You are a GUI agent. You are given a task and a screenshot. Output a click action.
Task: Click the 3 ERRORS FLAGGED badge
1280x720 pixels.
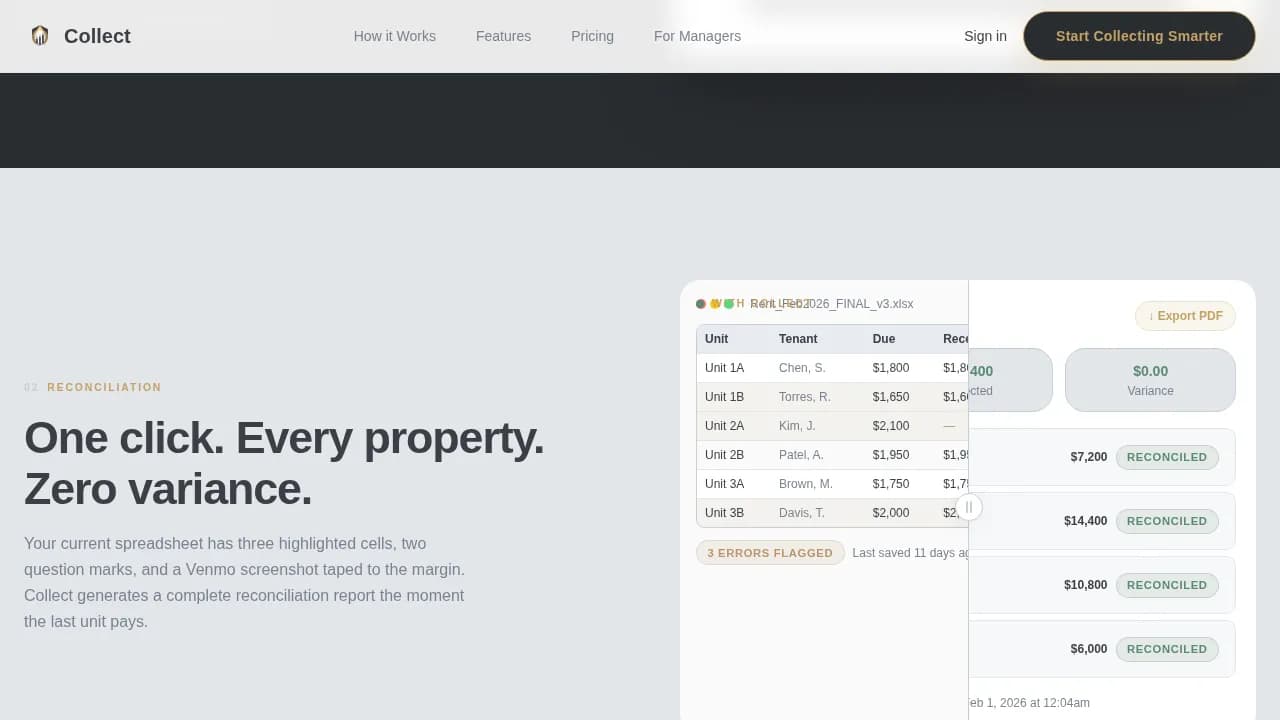click(x=770, y=552)
